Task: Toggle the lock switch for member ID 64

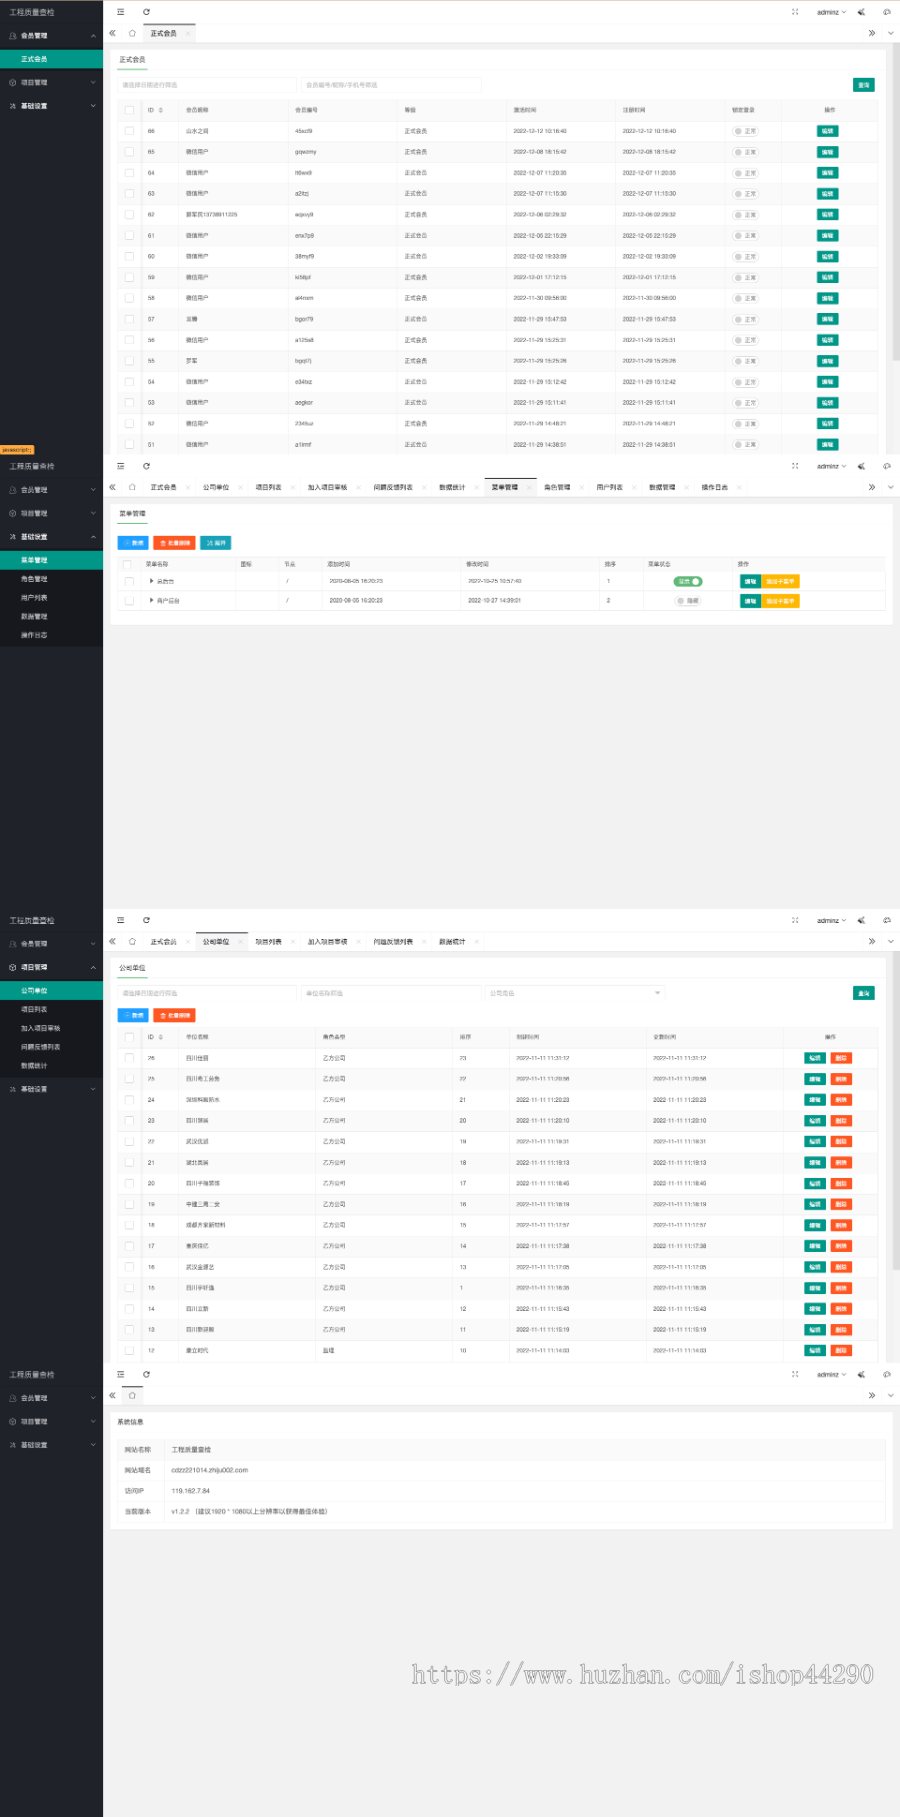Action: click(x=745, y=173)
